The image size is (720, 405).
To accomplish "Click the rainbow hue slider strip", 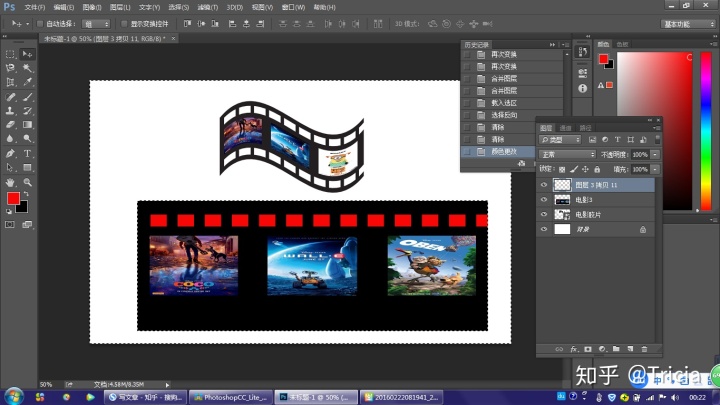I will pos(706,131).
